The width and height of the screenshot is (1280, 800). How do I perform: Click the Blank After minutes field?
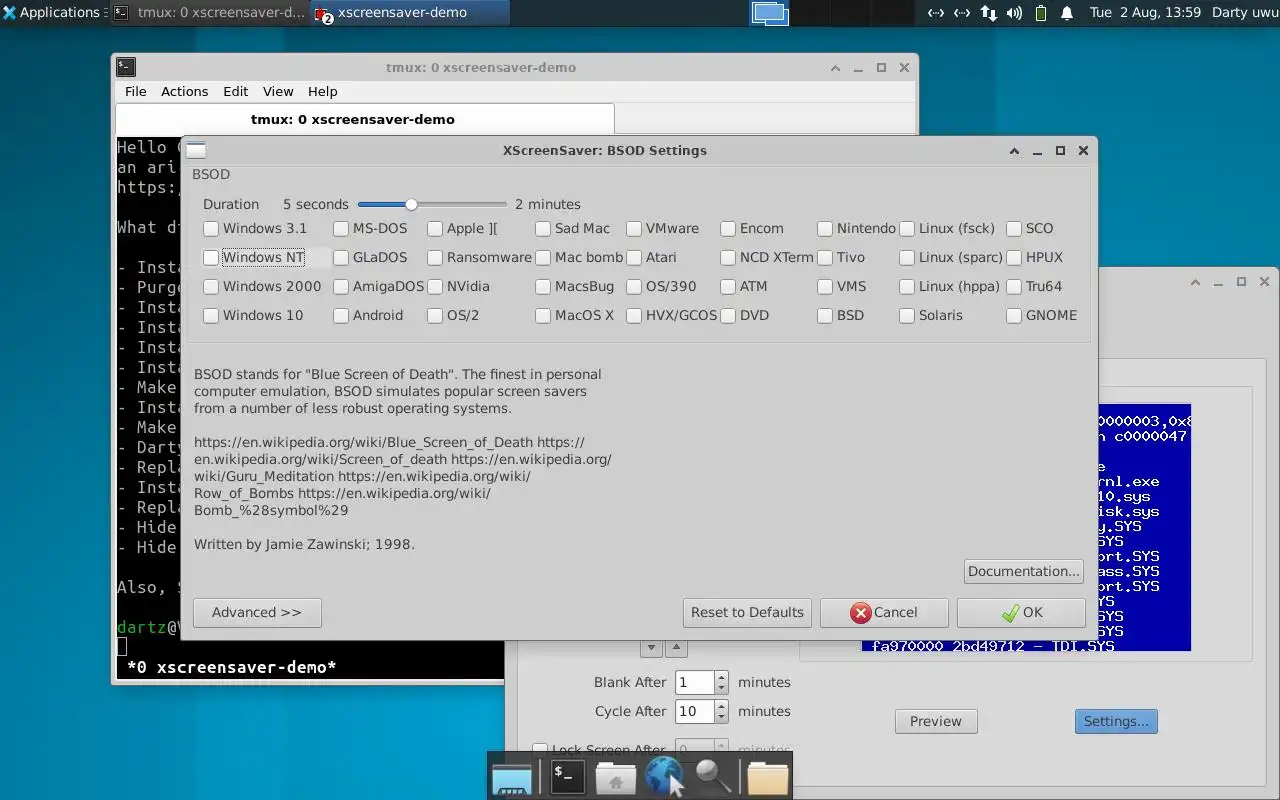695,683
